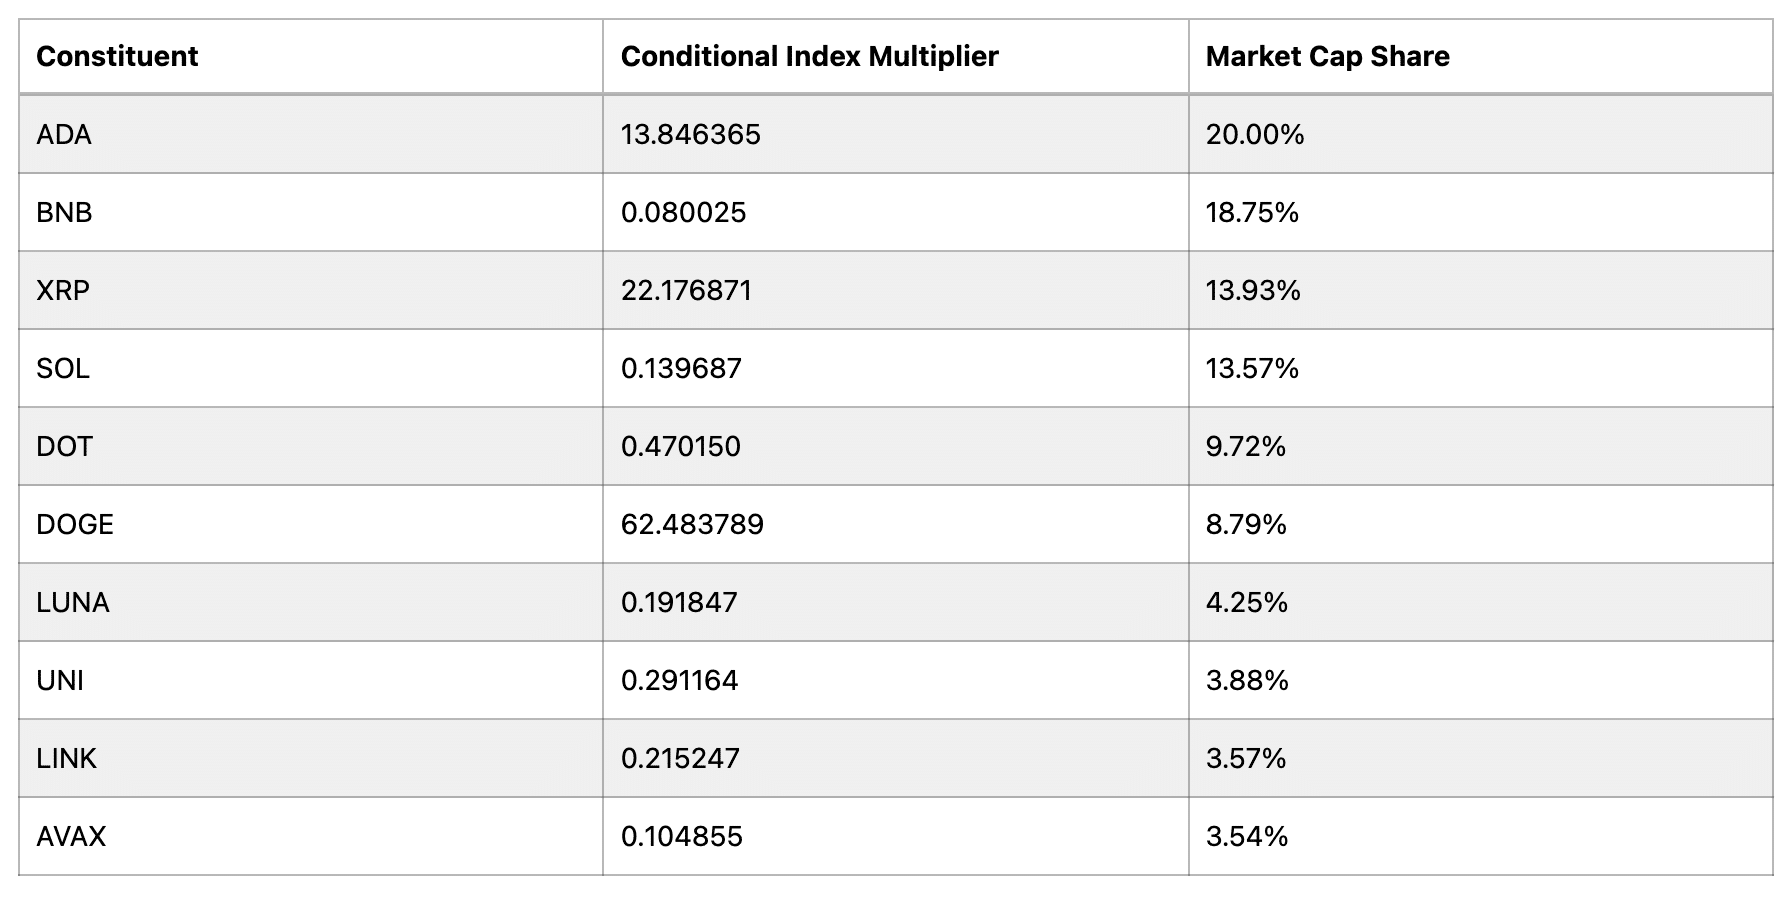The image size is (1790, 910).
Task: Click the 18.75% market cap share
Action: 1252,212
